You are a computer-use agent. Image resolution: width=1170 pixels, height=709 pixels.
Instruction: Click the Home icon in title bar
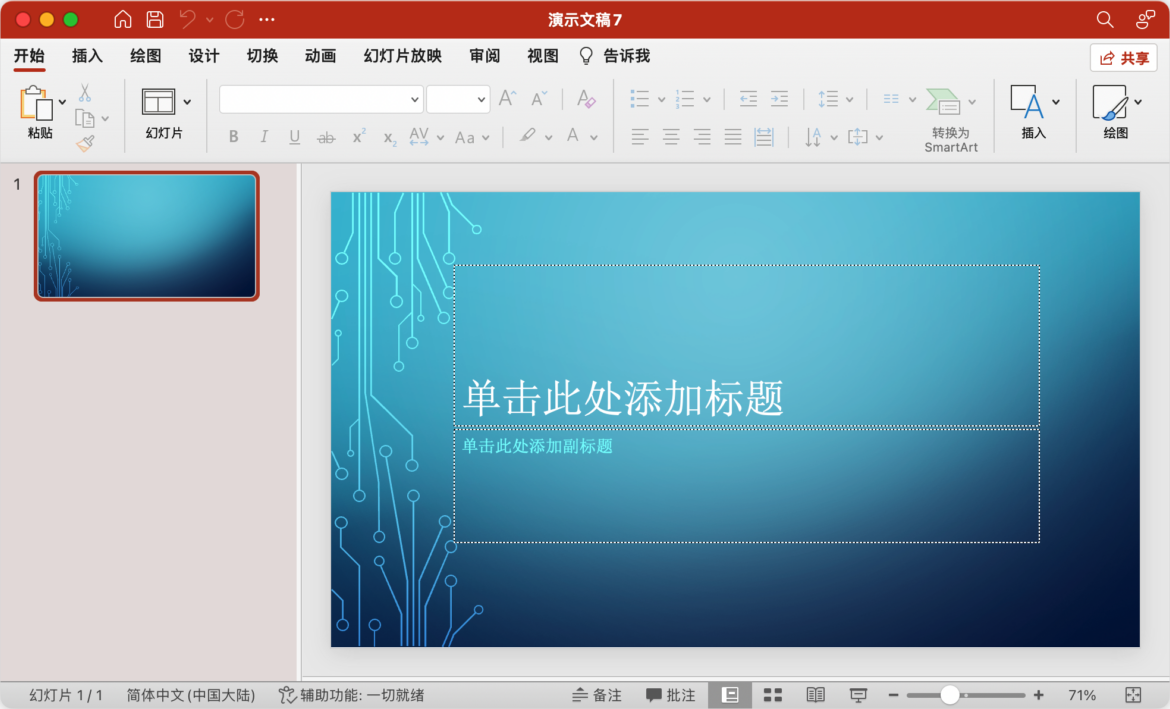point(122,19)
